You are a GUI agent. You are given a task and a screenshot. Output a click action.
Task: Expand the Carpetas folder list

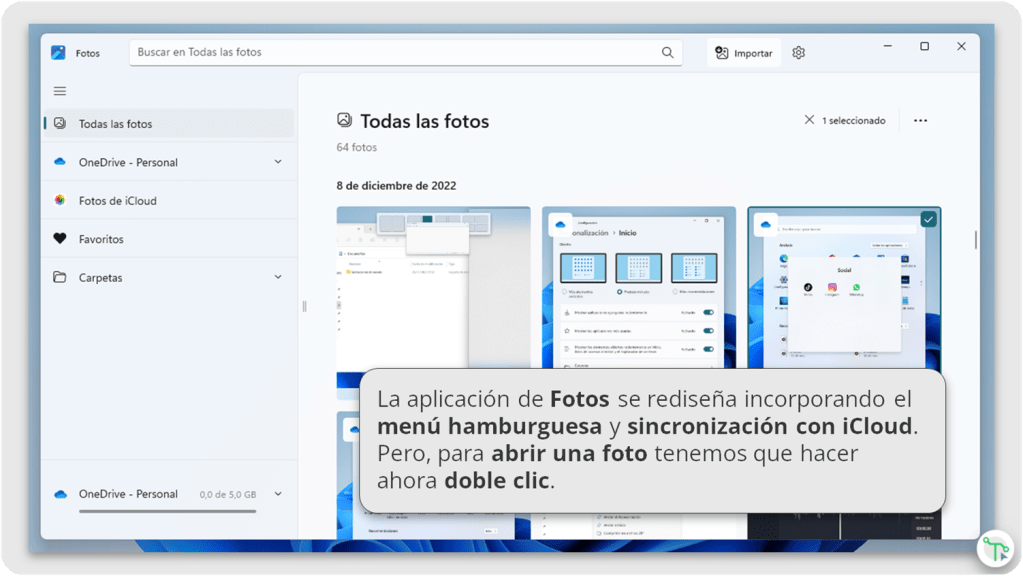[278, 278]
